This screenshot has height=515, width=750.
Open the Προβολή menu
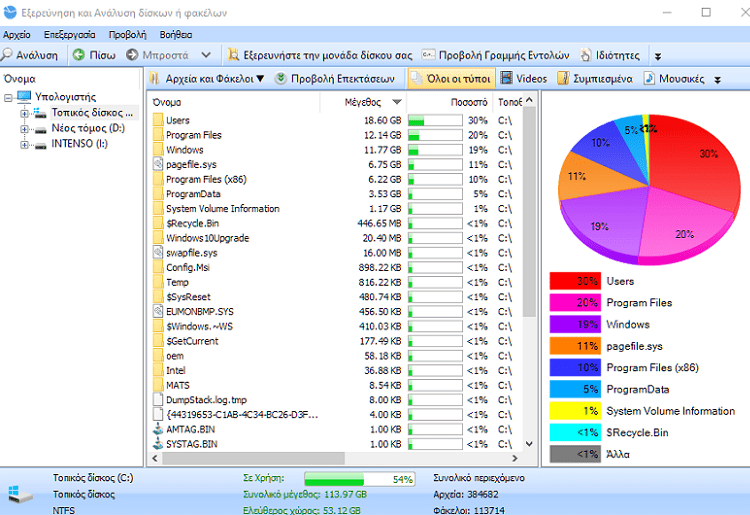pos(127,34)
